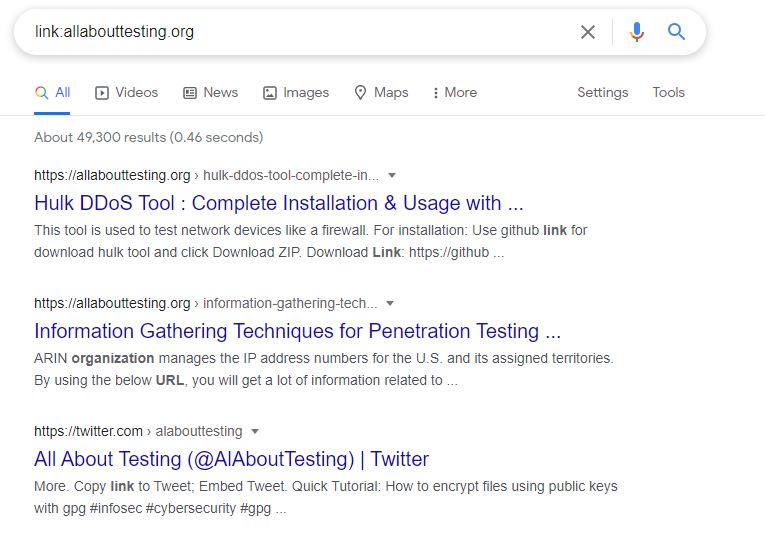The height and width of the screenshot is (546, 765).
Task: Expand the dropdown arrow next to hulk-ddos-tool URL
Action: click(x=391, y=175)
